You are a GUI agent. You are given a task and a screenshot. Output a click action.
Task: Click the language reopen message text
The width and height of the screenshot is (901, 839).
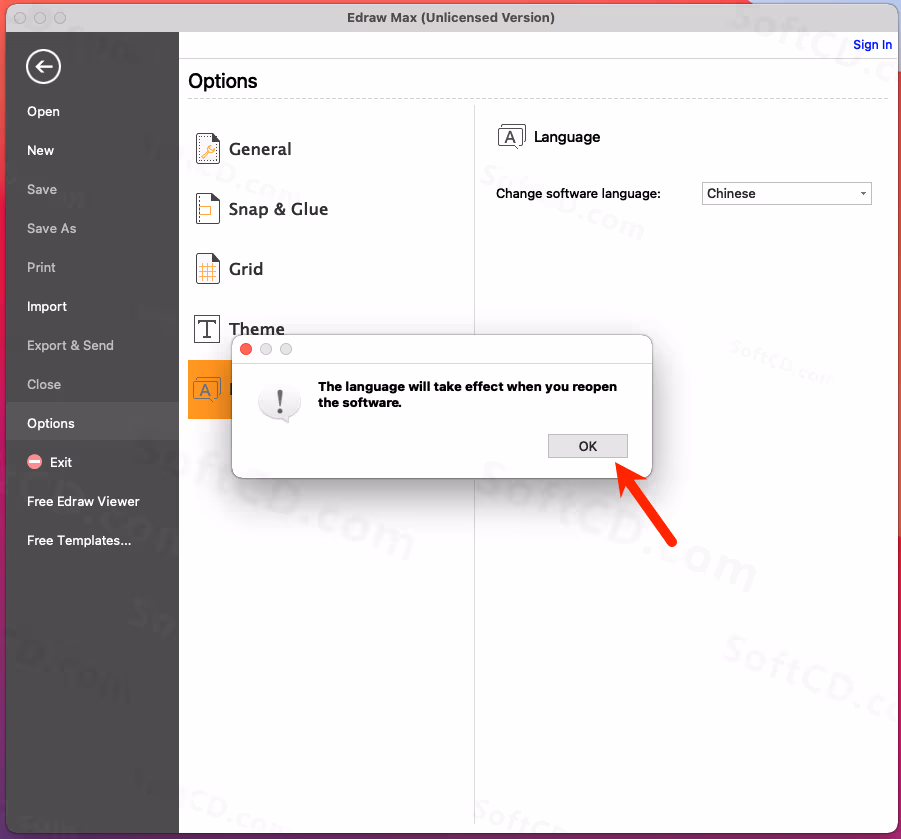pos(467,394)
